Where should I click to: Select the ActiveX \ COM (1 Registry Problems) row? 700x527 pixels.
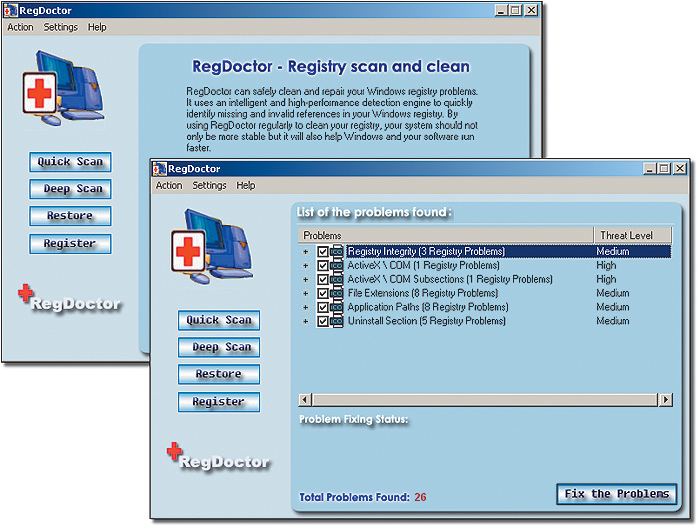(x=485, y=265)
